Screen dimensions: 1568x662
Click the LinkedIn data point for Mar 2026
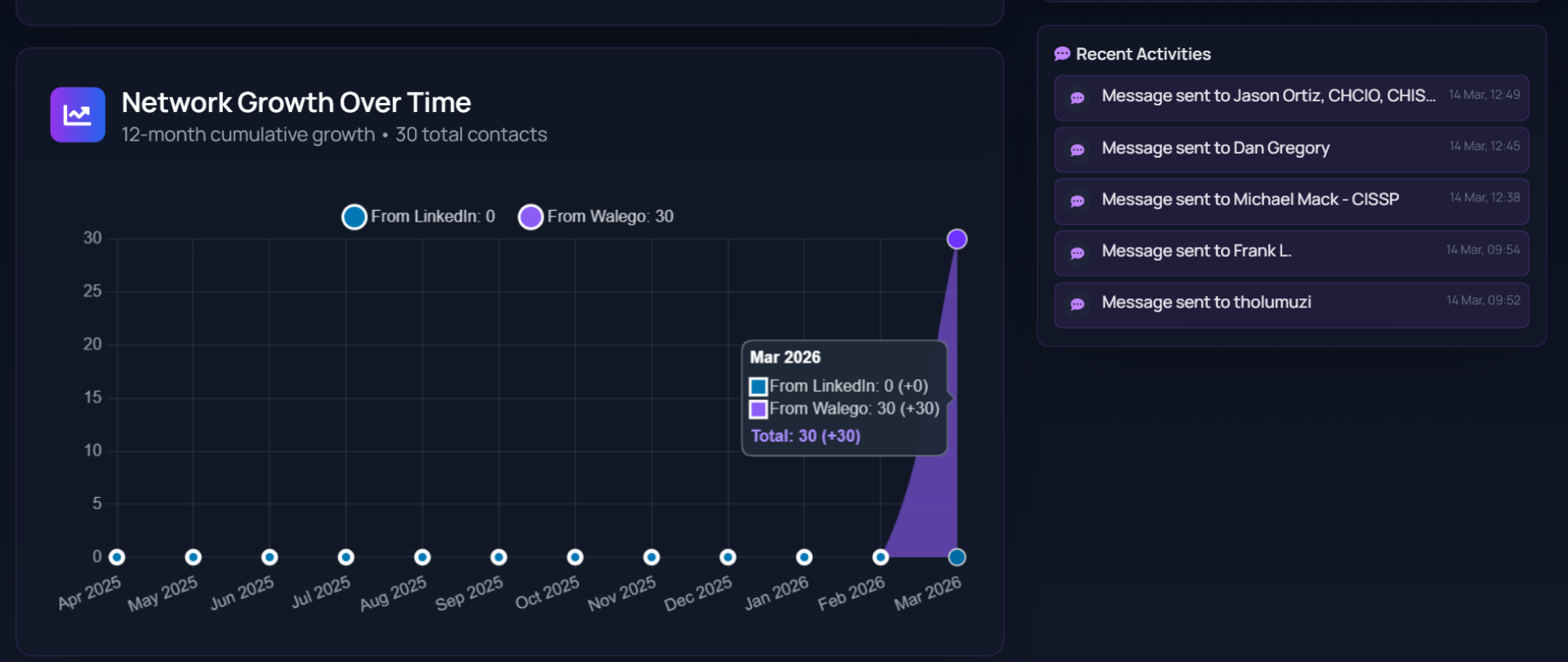[957, 557]
